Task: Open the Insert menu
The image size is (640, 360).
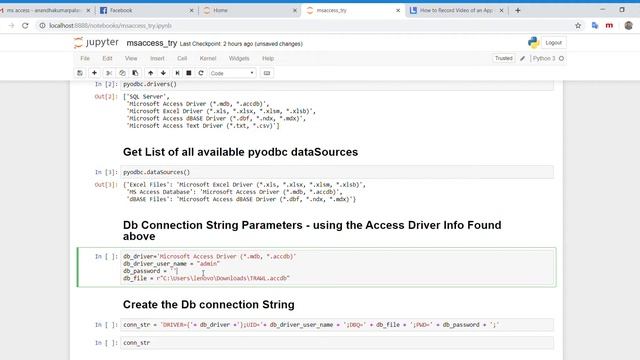Action: 157,58
